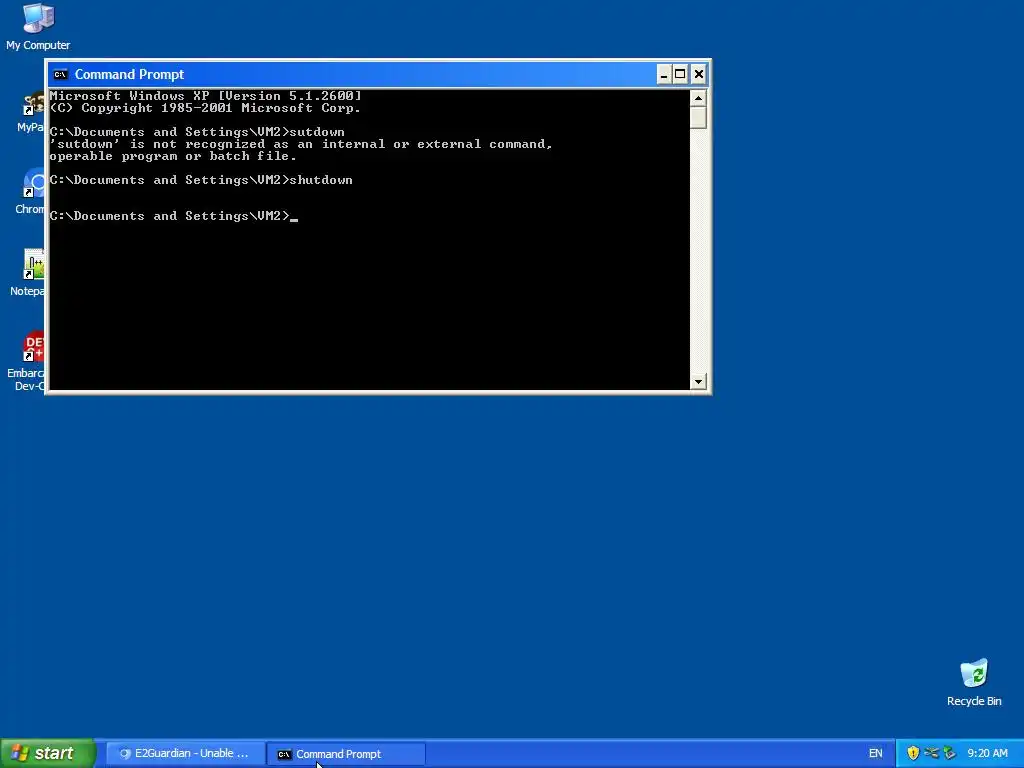Click the "'sutdown' is not recognized" error line

point(301,144)
